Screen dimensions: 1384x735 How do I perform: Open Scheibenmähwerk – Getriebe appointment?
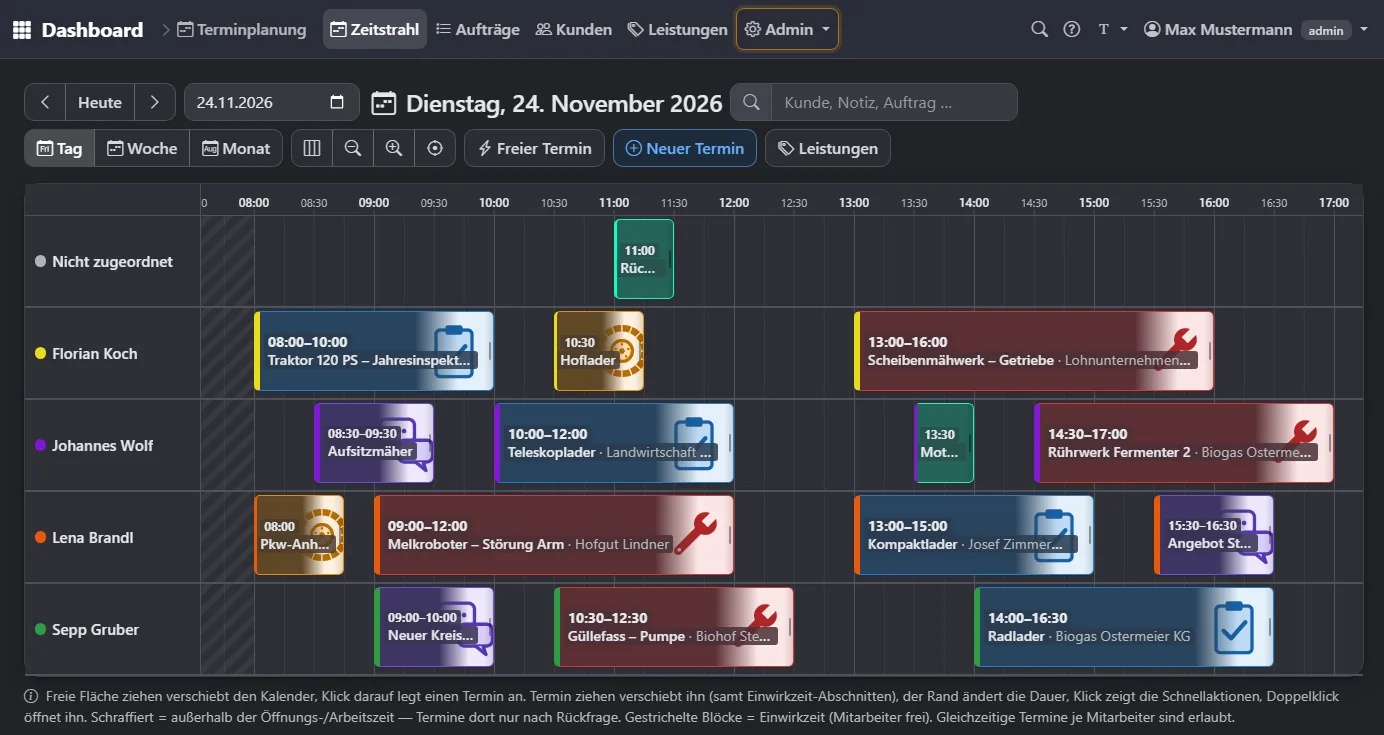pos(1034,351)
